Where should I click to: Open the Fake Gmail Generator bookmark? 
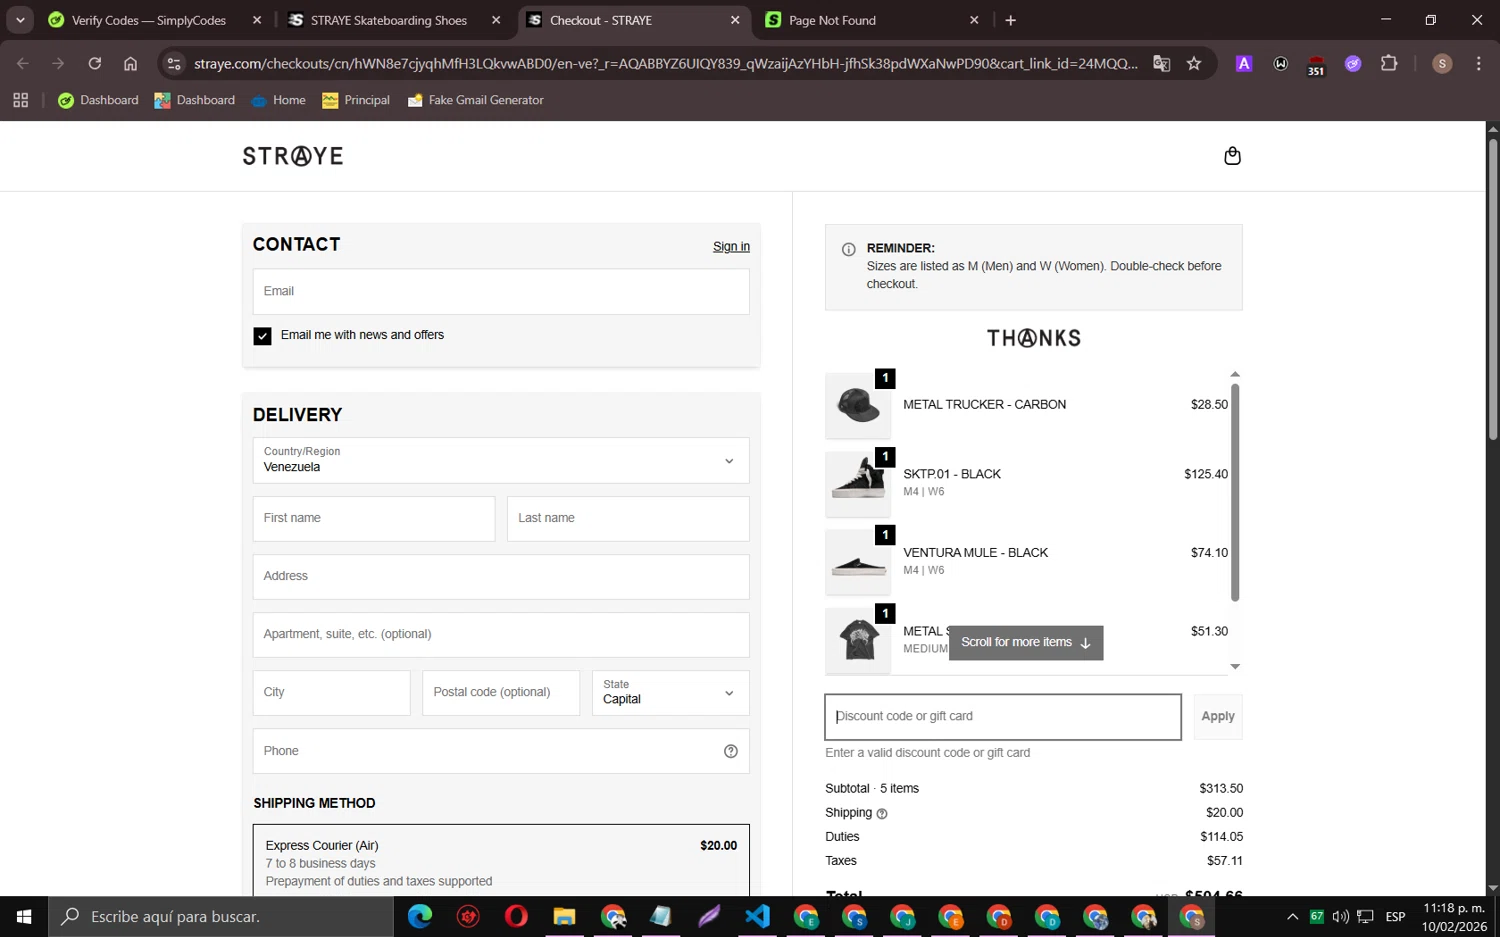(x=475, y=100)
